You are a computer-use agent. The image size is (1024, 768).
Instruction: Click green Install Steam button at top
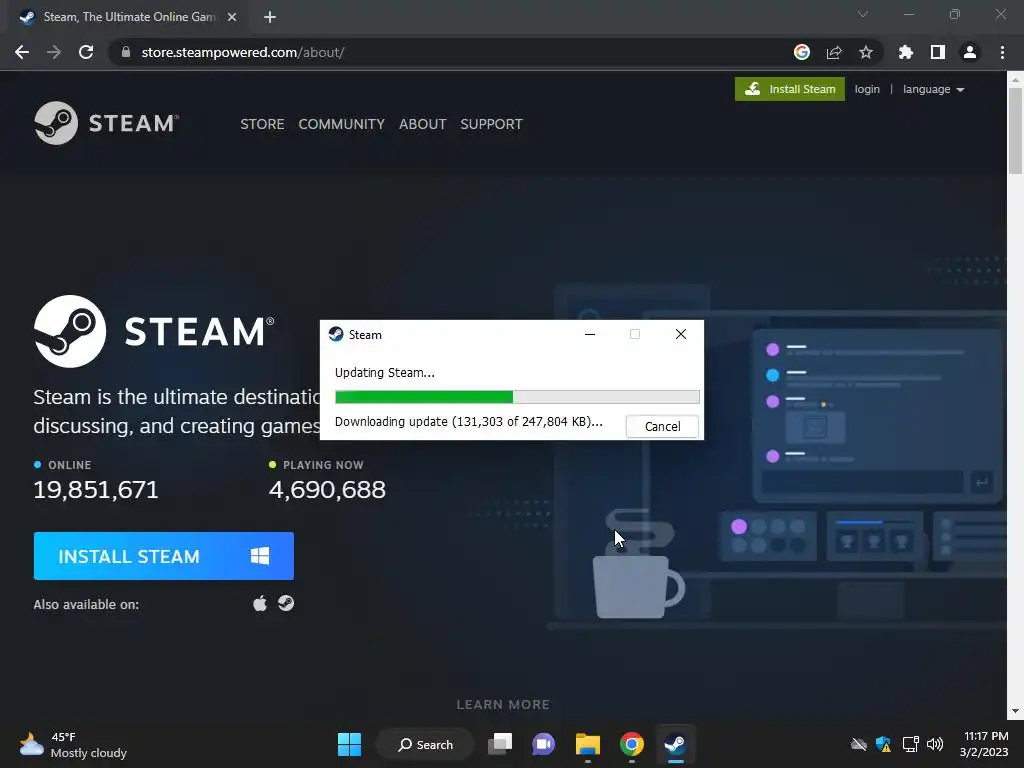[x=790, y=89]
